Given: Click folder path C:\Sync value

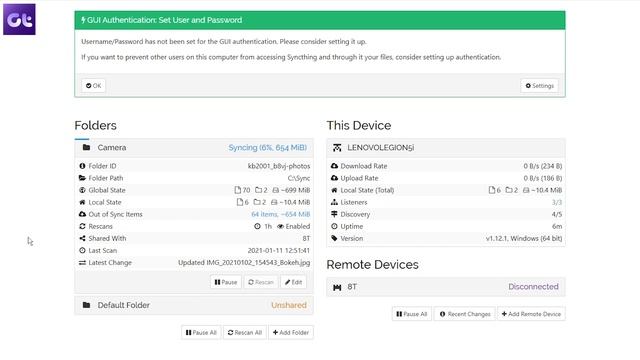Looking at the screenshot, I should point(299,178).
